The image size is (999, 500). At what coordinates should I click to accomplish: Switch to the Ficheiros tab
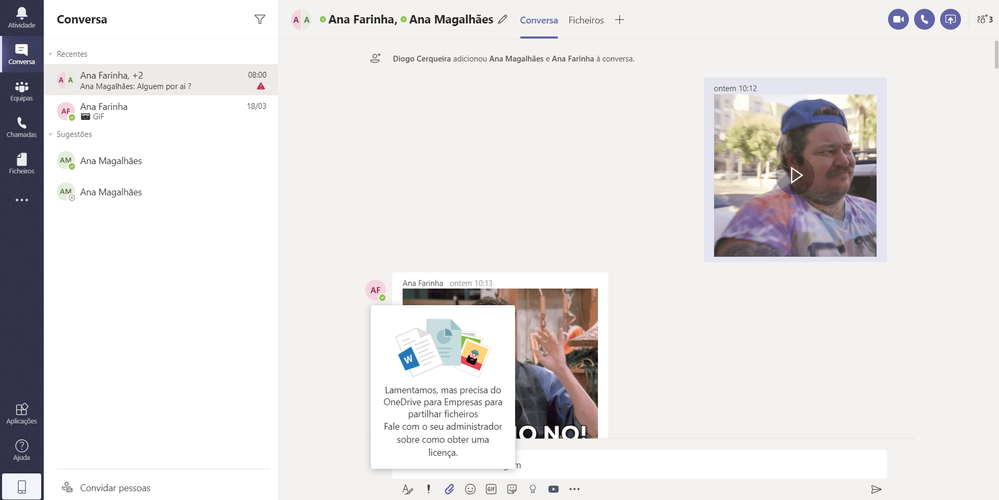point(586,20)
